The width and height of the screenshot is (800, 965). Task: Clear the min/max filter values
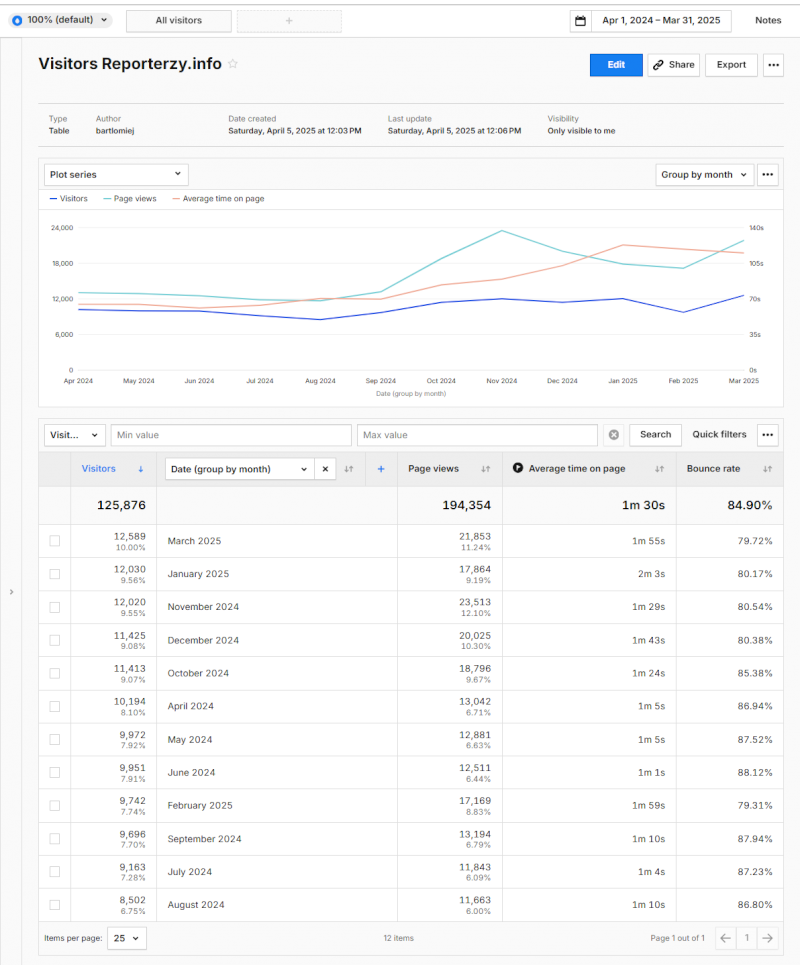(614, 435)
